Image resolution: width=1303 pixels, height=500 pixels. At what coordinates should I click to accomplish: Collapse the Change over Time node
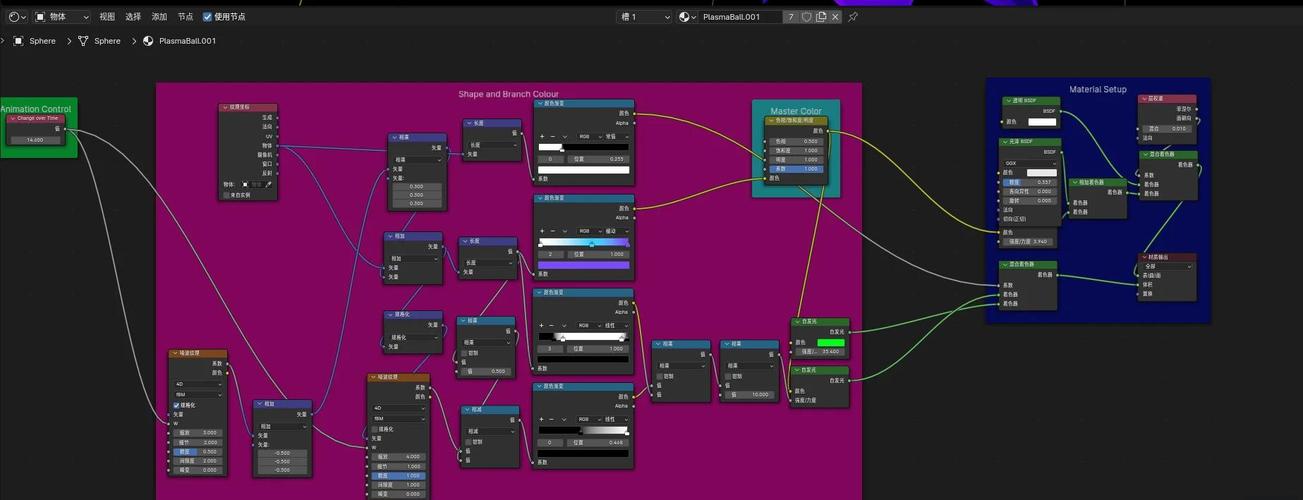[x=13, y=118]
